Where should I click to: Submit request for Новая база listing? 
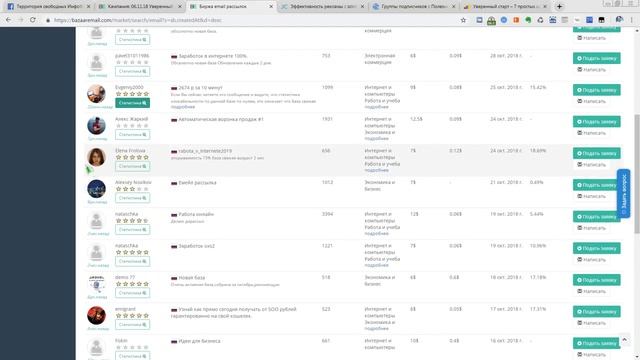coord(596,280)
